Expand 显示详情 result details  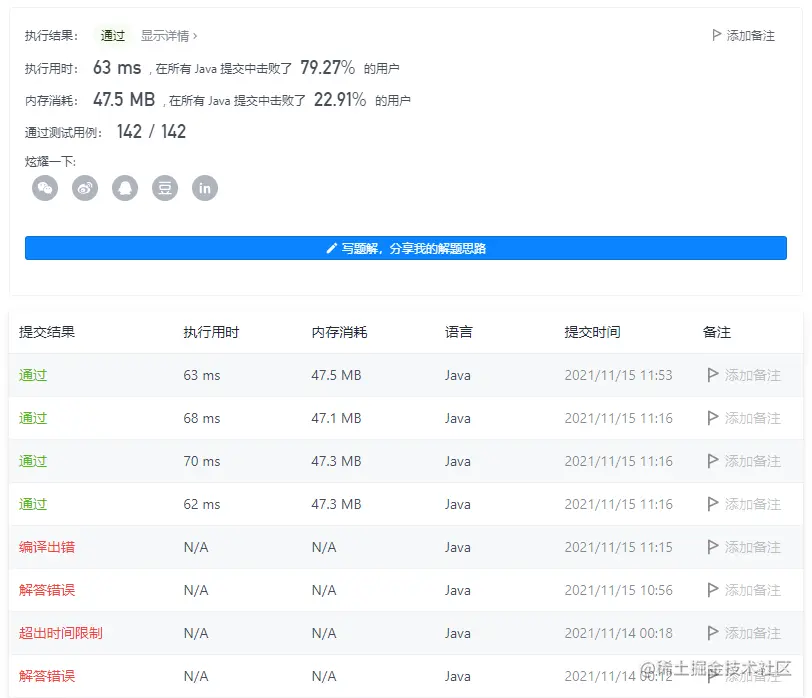coord(169,36)
